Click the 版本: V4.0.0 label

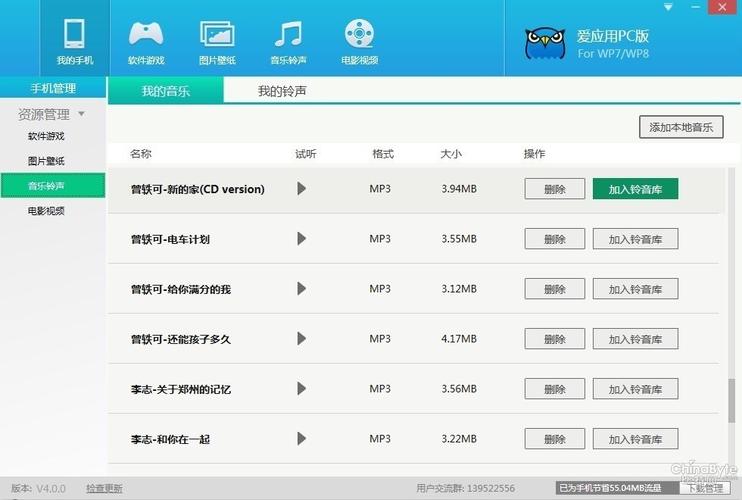pos(38,488)
